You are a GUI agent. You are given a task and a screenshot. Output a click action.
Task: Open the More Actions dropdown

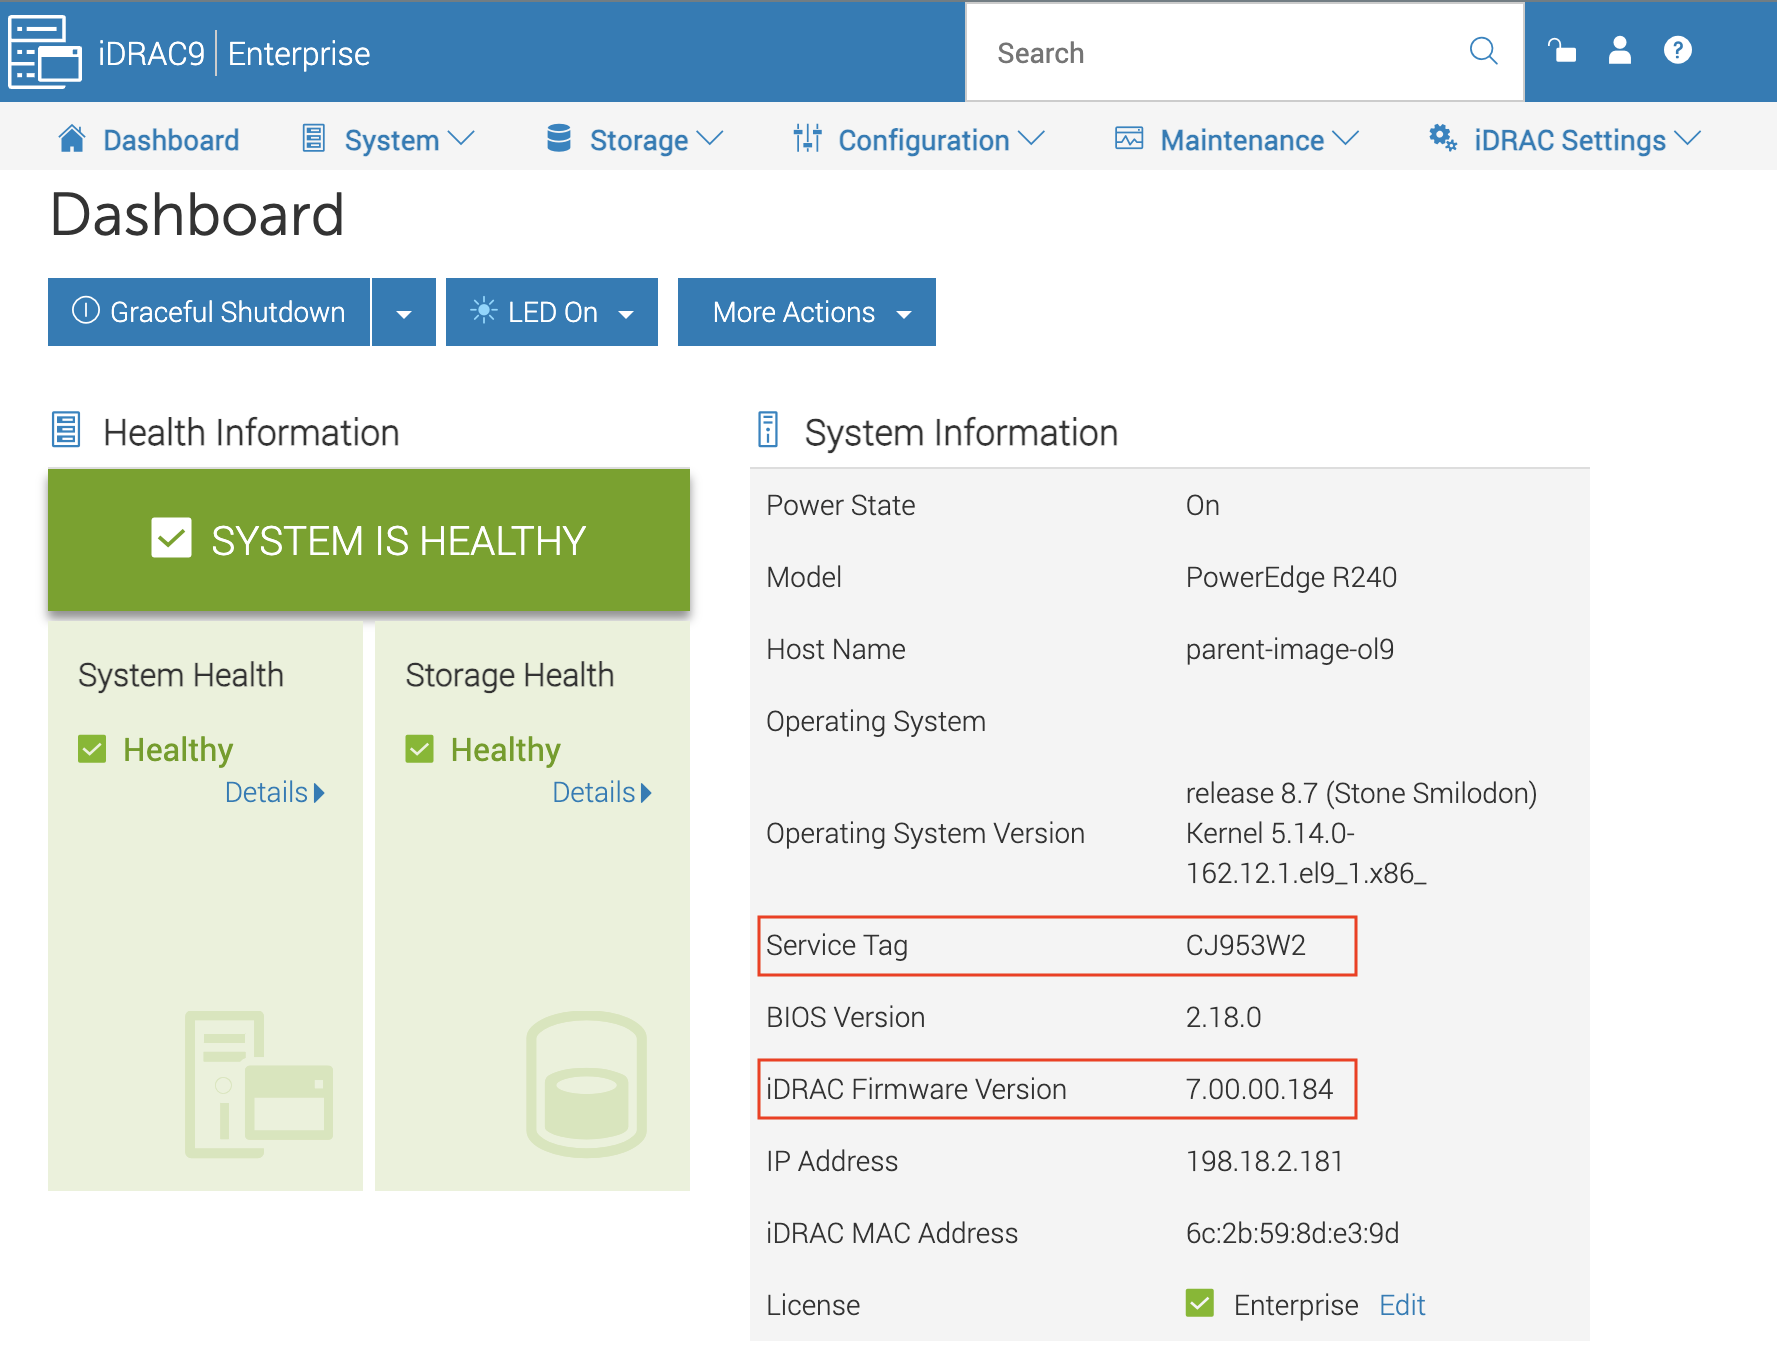coord(807,312)
